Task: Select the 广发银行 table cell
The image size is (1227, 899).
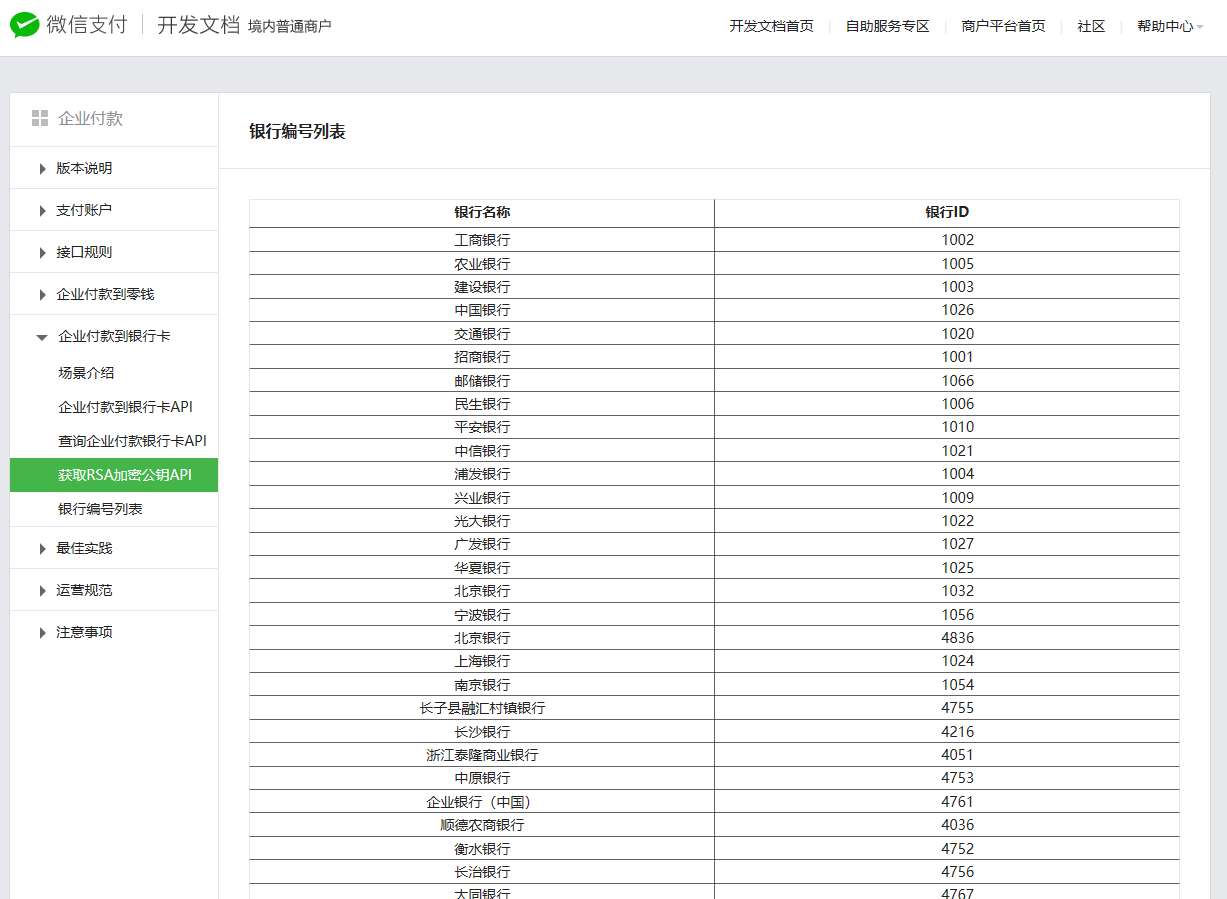Action: point(482,544)
